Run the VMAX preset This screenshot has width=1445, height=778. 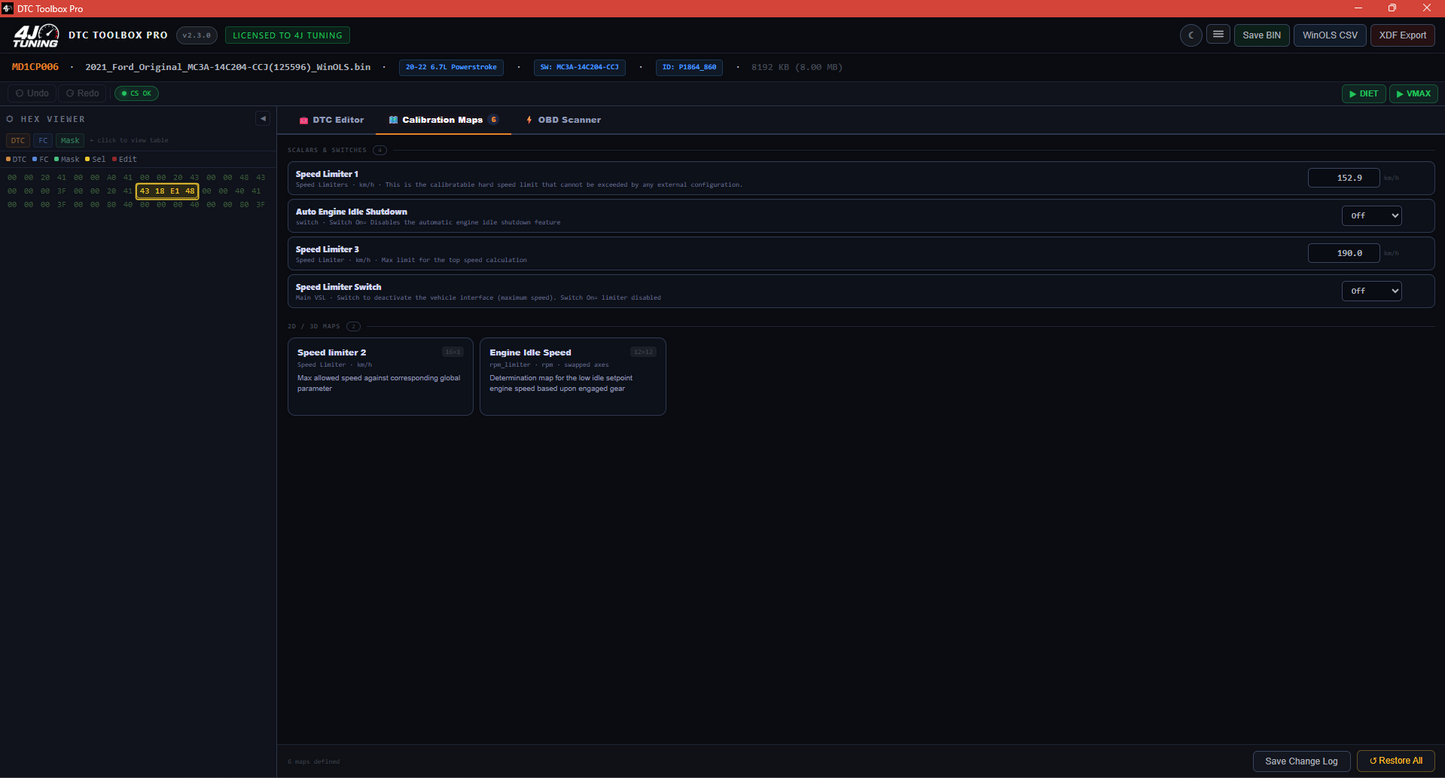[1413, 93]
